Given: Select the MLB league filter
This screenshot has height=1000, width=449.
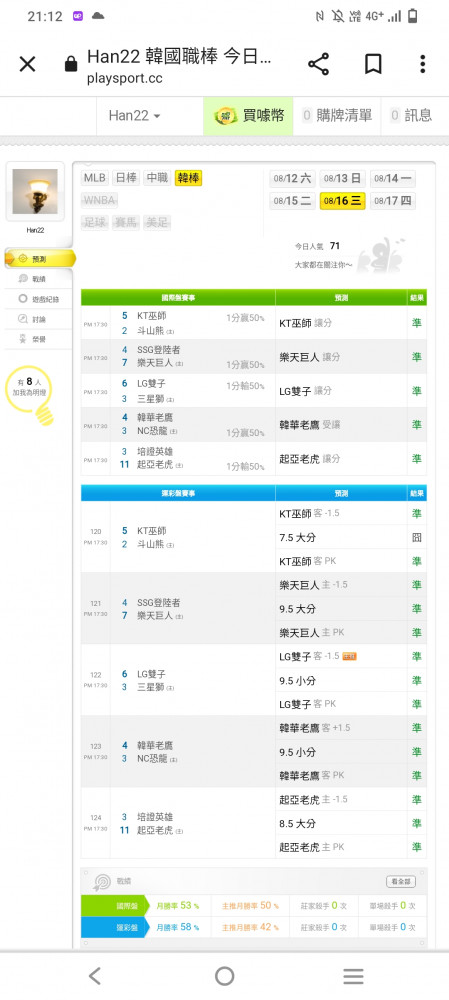Looking at the screenshot, I should point(95,178).
